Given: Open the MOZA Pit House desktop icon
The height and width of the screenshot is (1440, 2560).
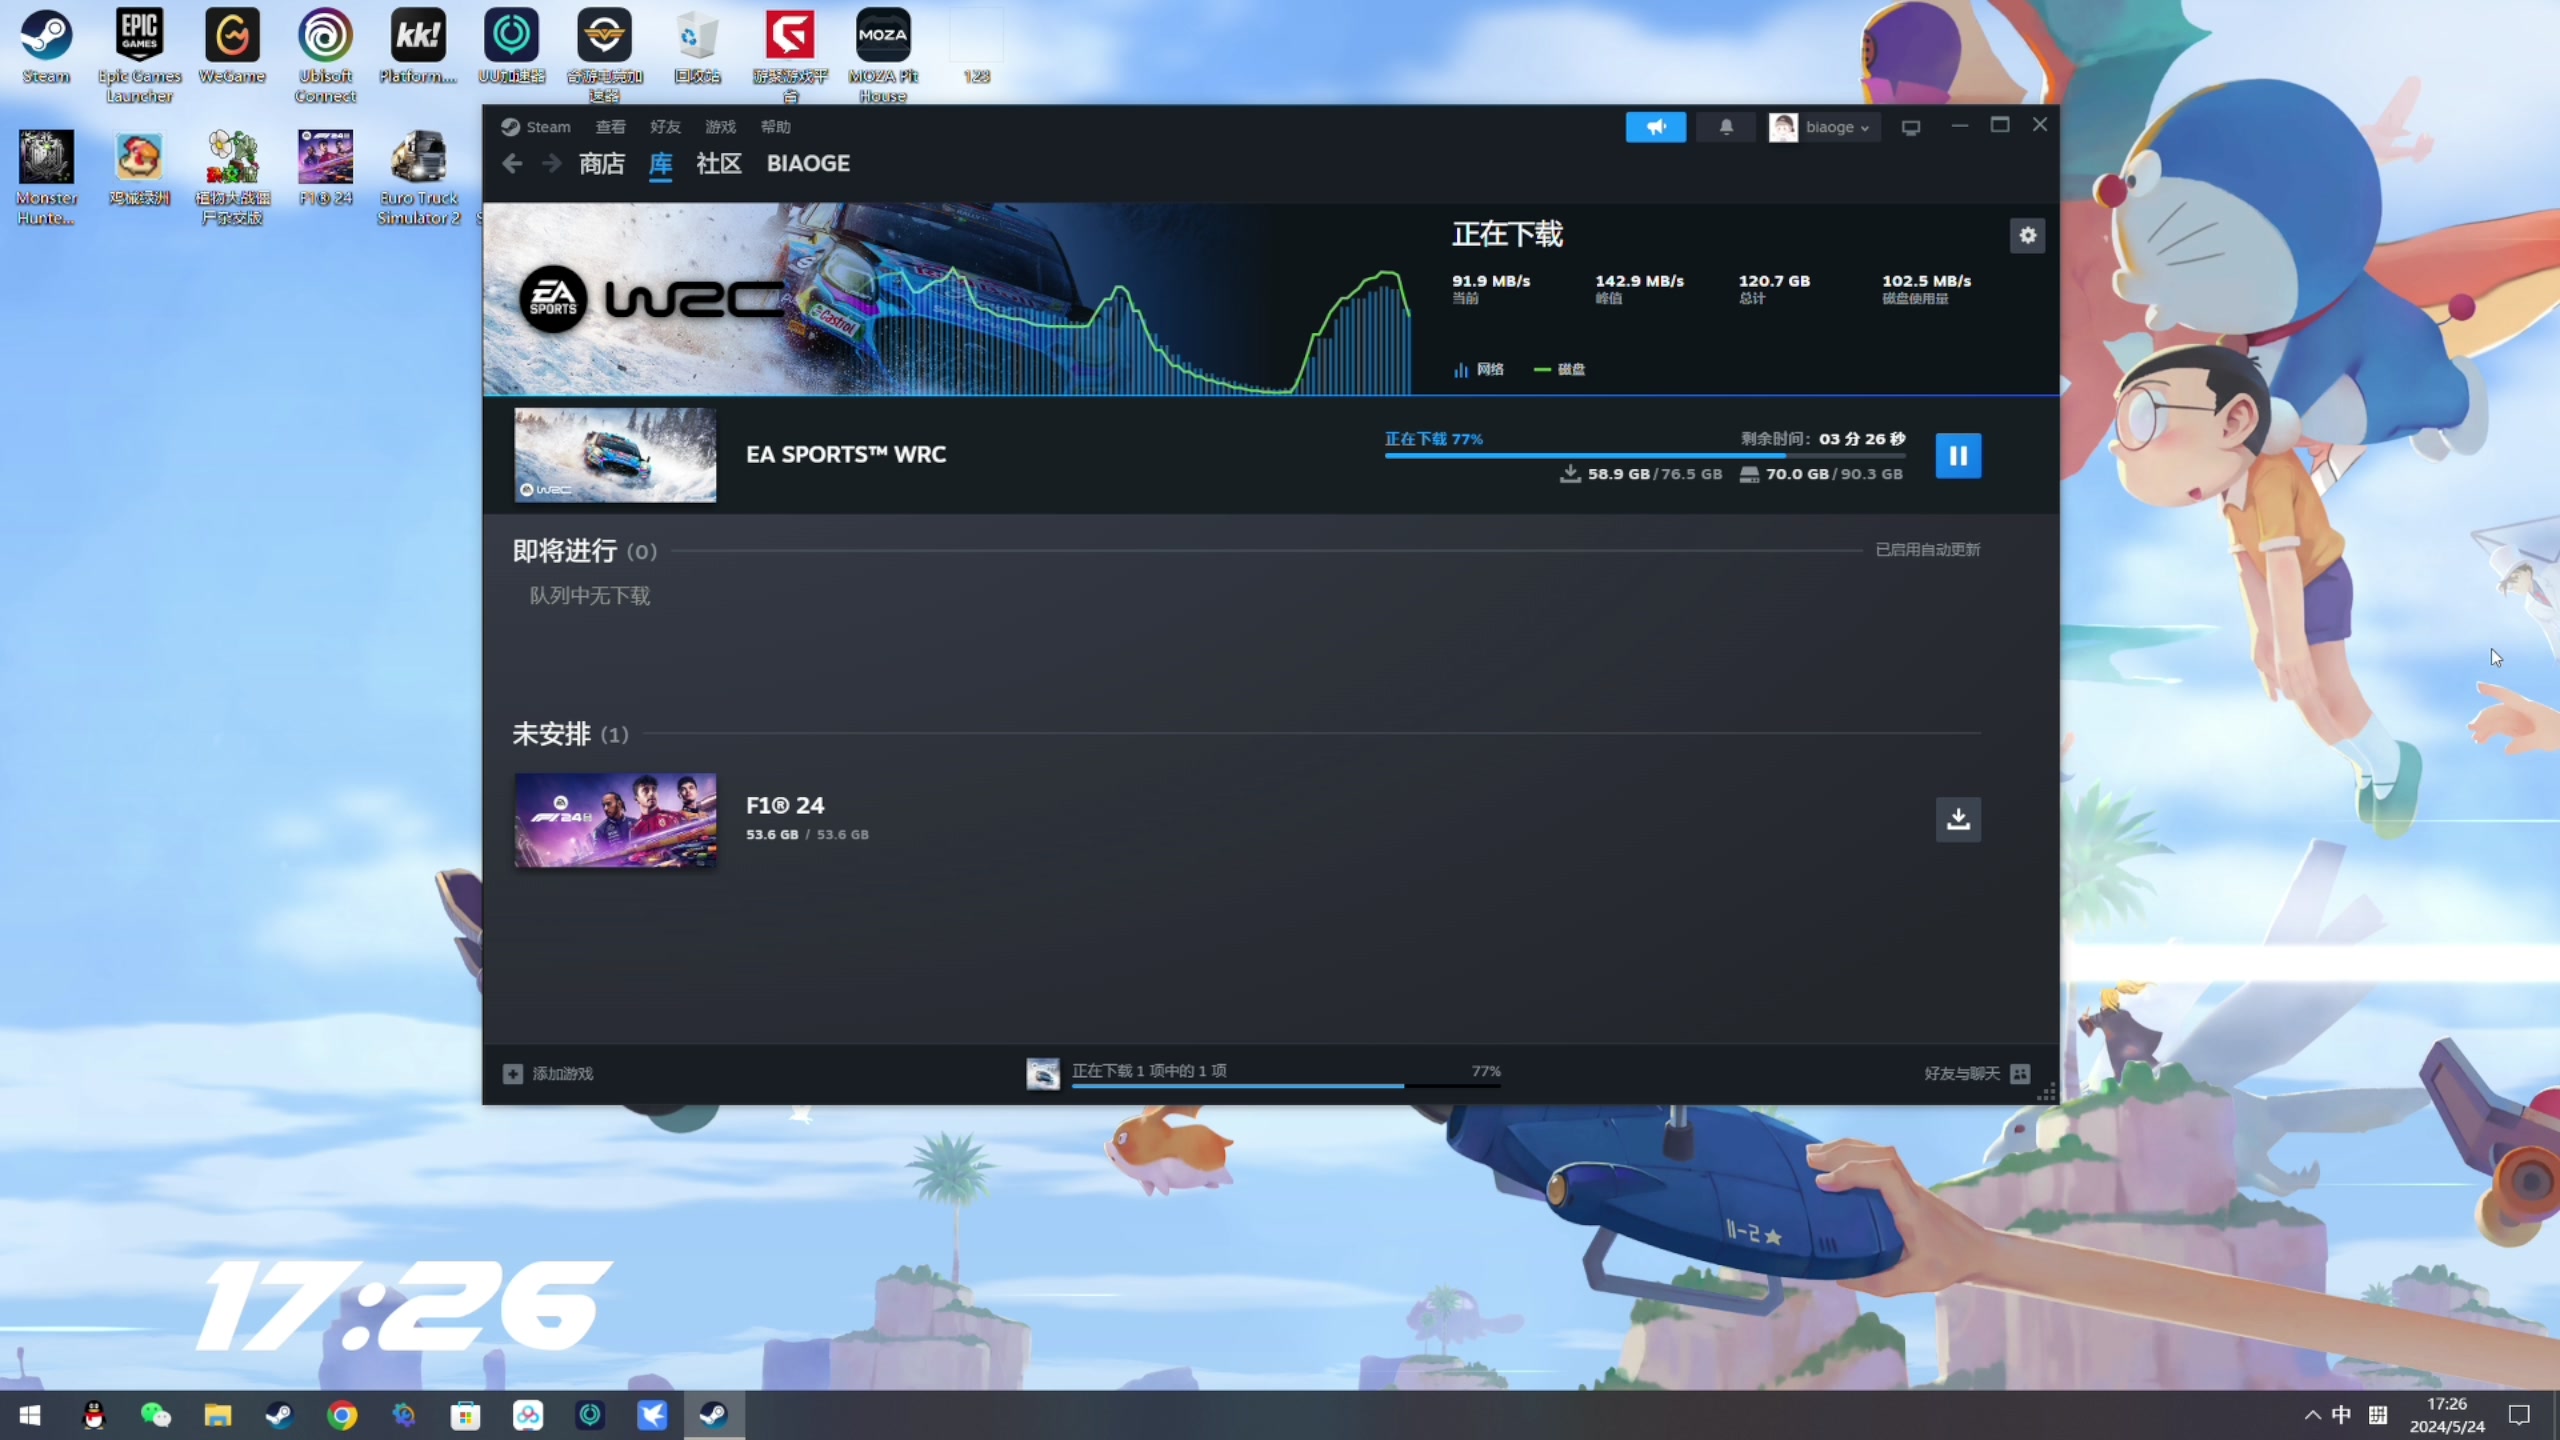Looking at the screenshot, I should [x=883, y=55].
